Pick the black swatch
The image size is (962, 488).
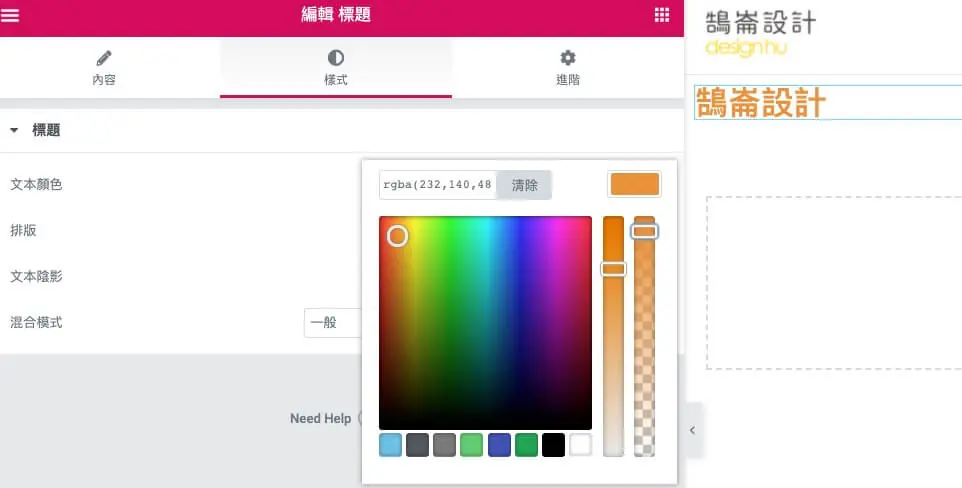click(553, 445)
